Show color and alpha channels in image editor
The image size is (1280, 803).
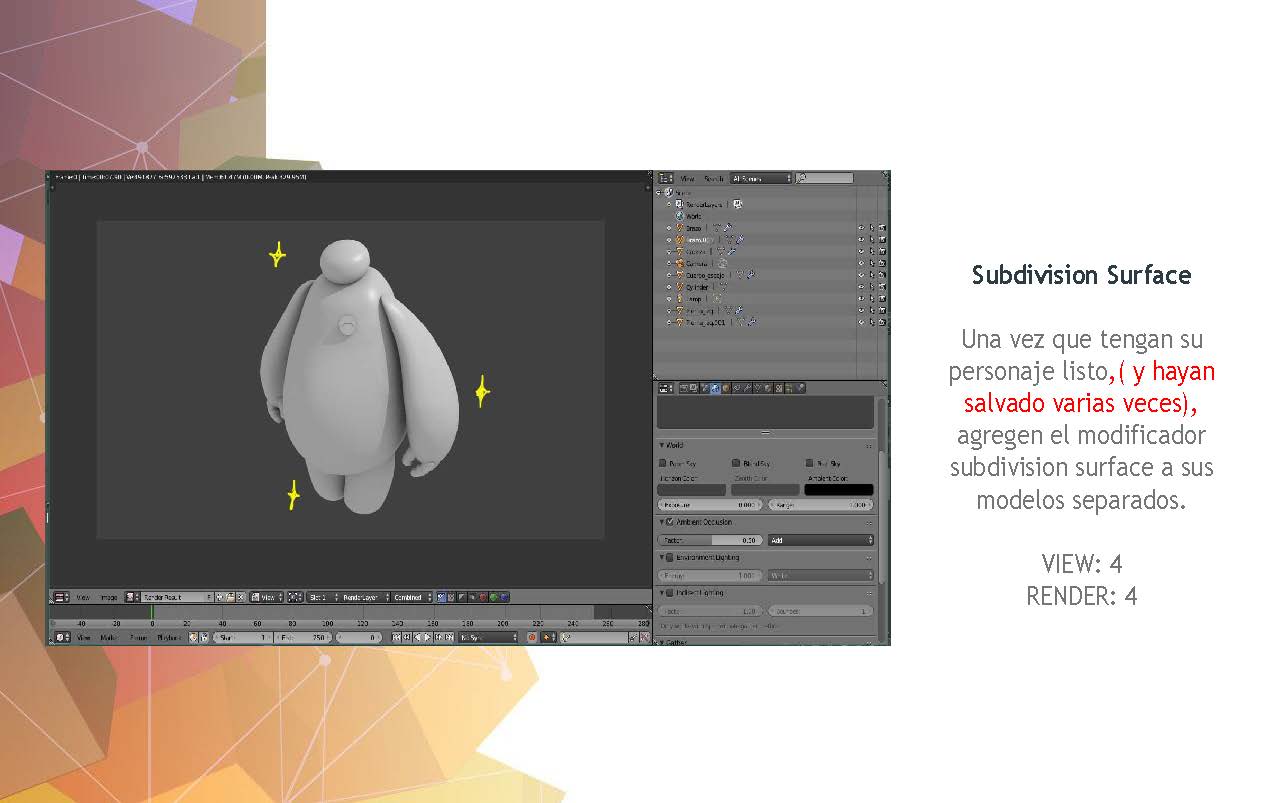tap(442, 597)
